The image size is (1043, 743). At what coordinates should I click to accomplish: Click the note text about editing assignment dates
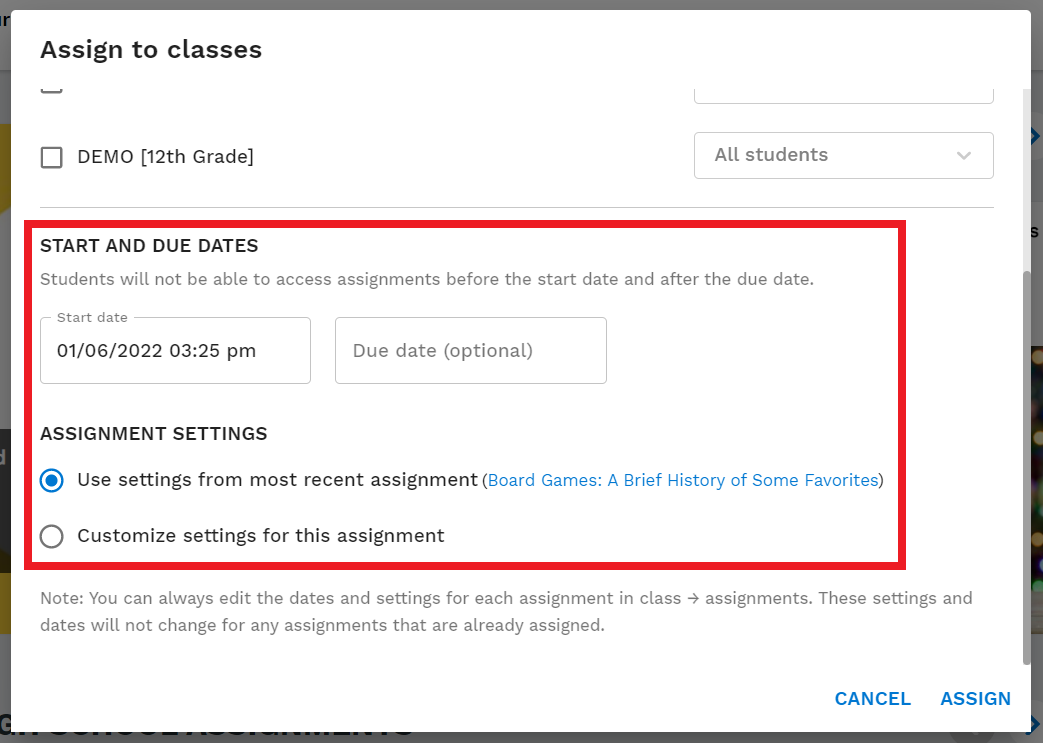[x=506, y=609]
